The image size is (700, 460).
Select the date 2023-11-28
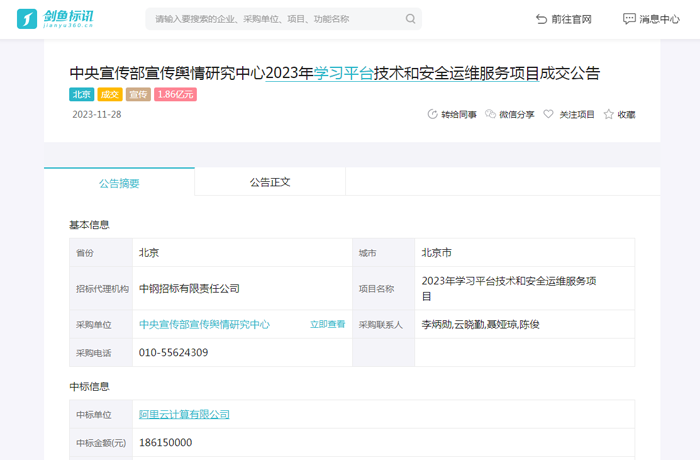97,114
